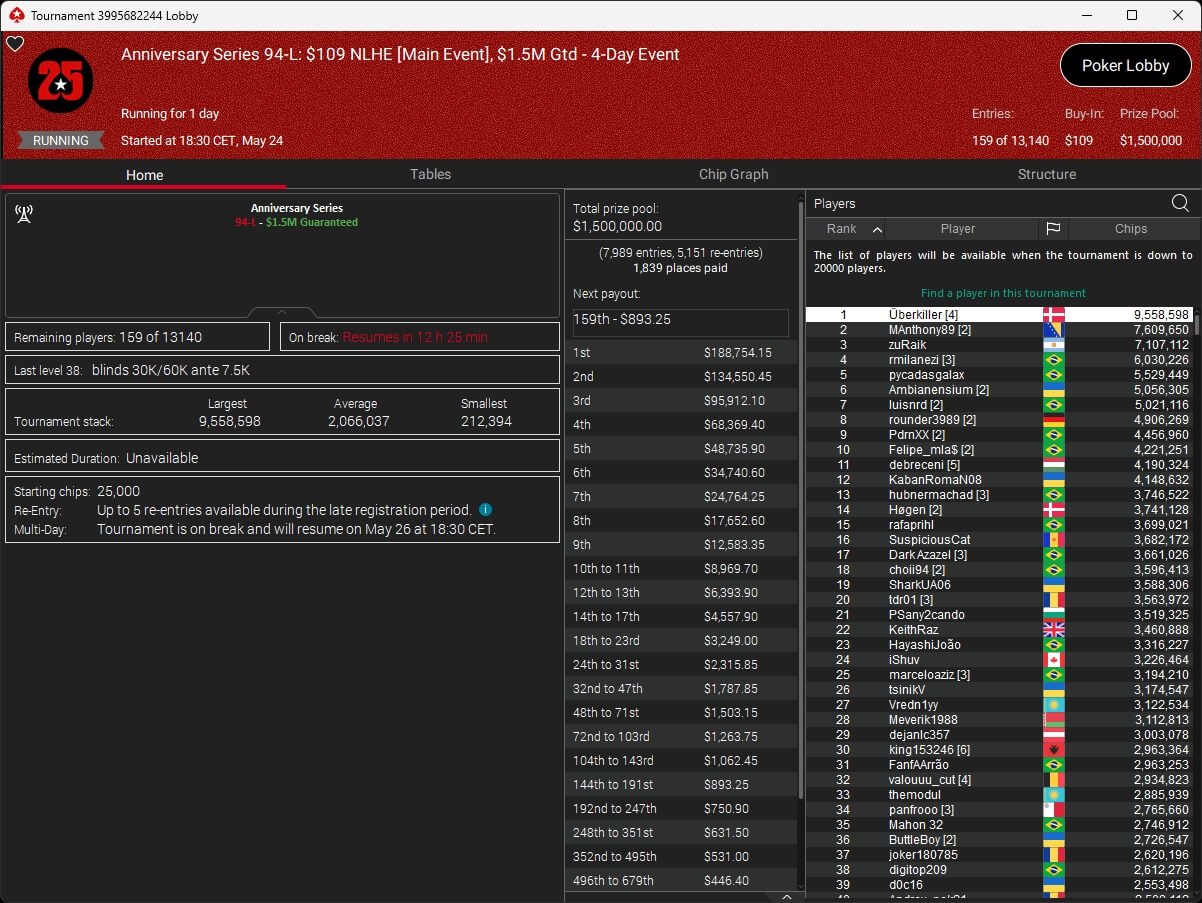Click the broadcast antenna icon
Screen dimensions: 1202x903
25,213
